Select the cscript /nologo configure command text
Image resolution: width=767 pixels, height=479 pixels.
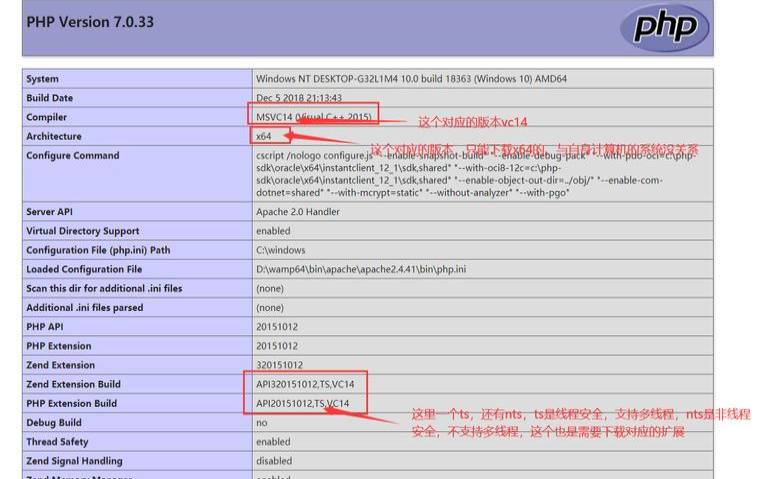coord(474,174)
